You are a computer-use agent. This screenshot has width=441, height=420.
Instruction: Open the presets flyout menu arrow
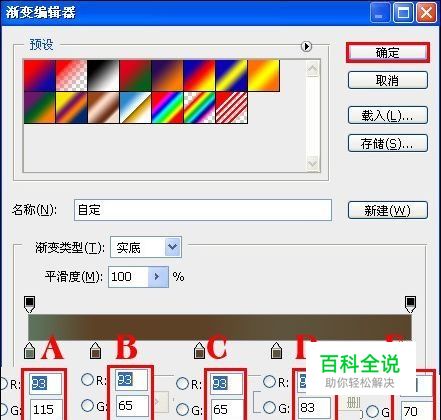[x=306, y=46]
